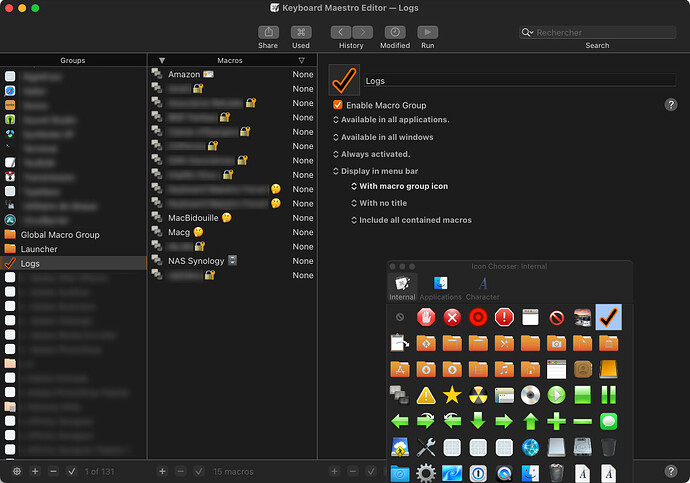690x483 pixels.
Task: Choose the blue network globe icon
Action: (x=530, y=448)
